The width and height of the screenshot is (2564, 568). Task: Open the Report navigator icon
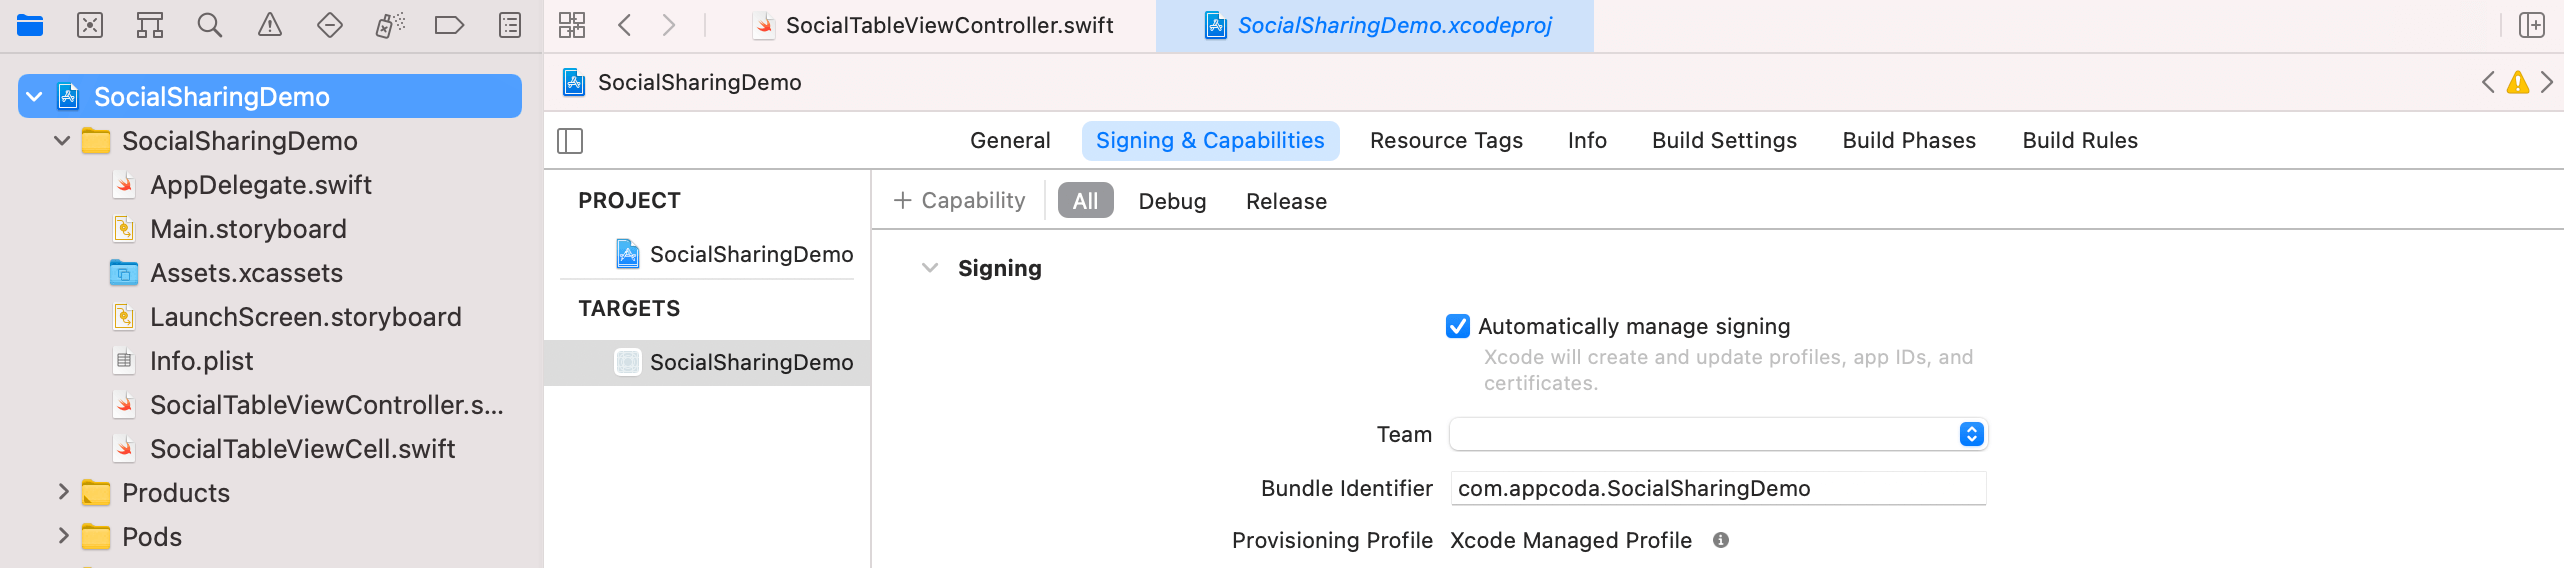pos(510,25)
